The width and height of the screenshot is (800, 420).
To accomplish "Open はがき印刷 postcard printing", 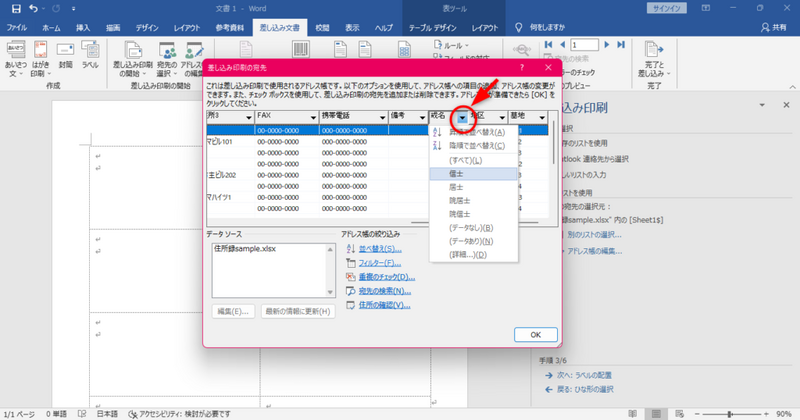I will [40, 59].
